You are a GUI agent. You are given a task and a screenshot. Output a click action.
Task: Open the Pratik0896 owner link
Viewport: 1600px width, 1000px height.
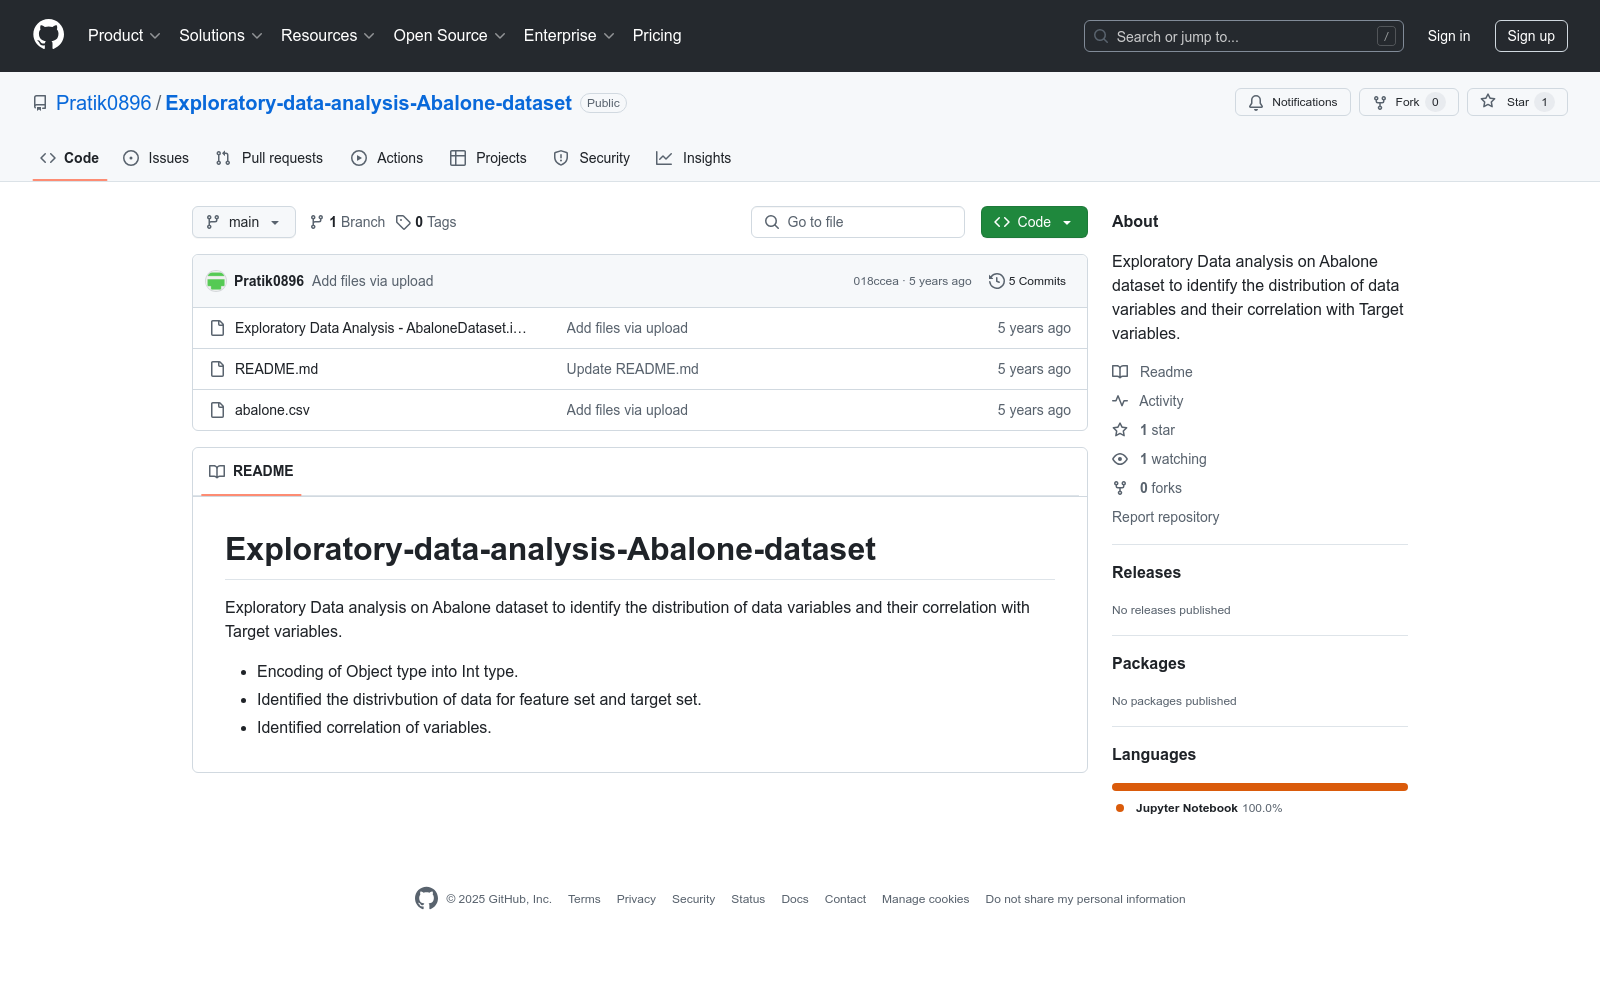104,103
